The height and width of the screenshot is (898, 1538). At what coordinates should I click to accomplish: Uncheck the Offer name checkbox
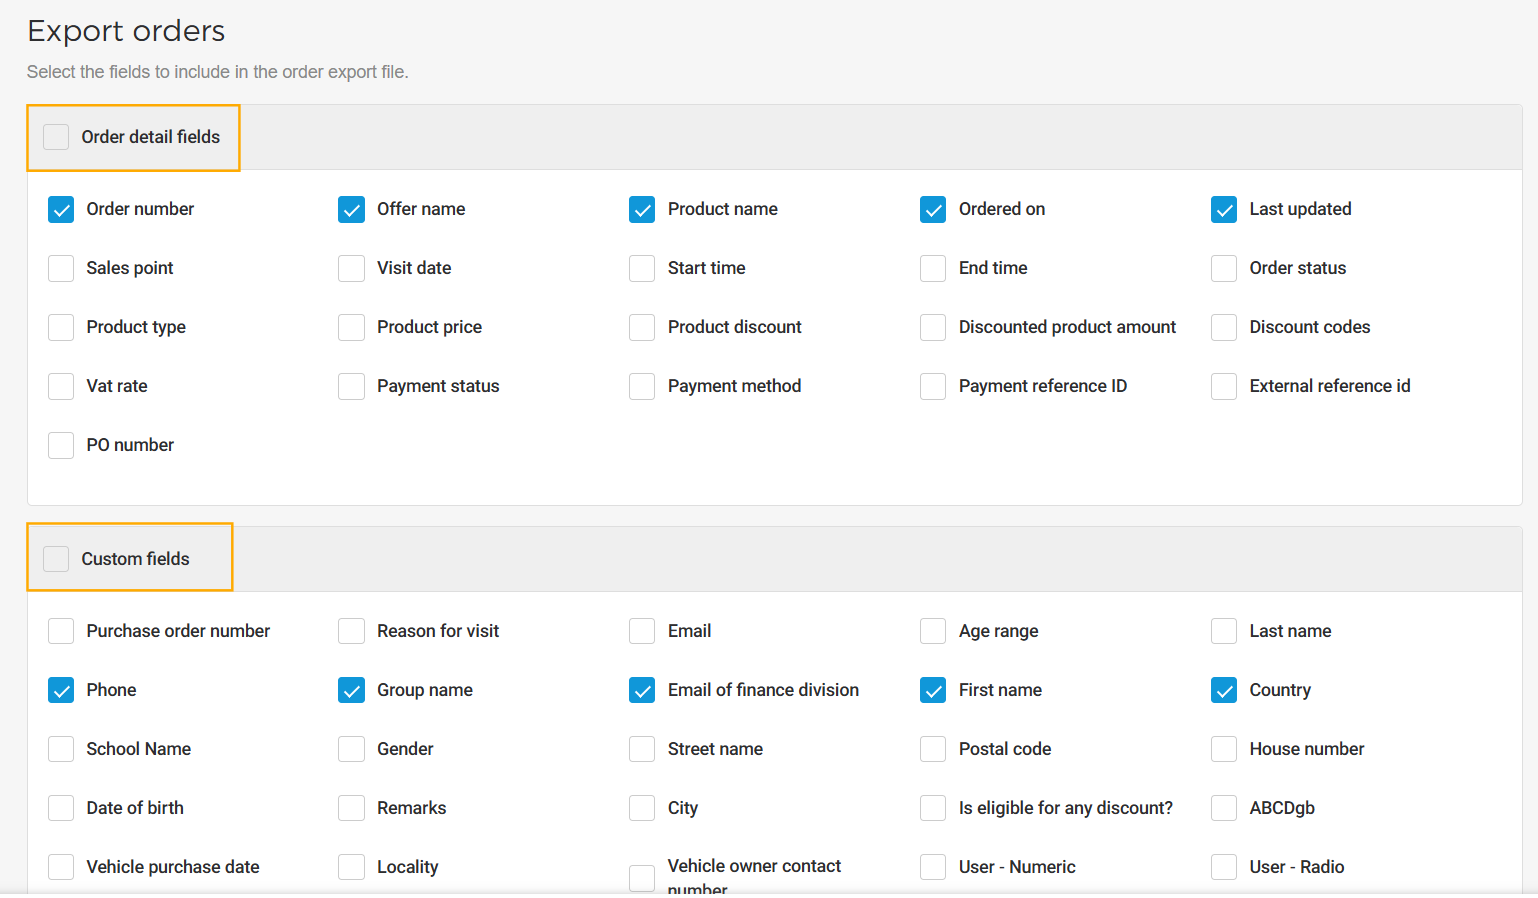[351, 209]
